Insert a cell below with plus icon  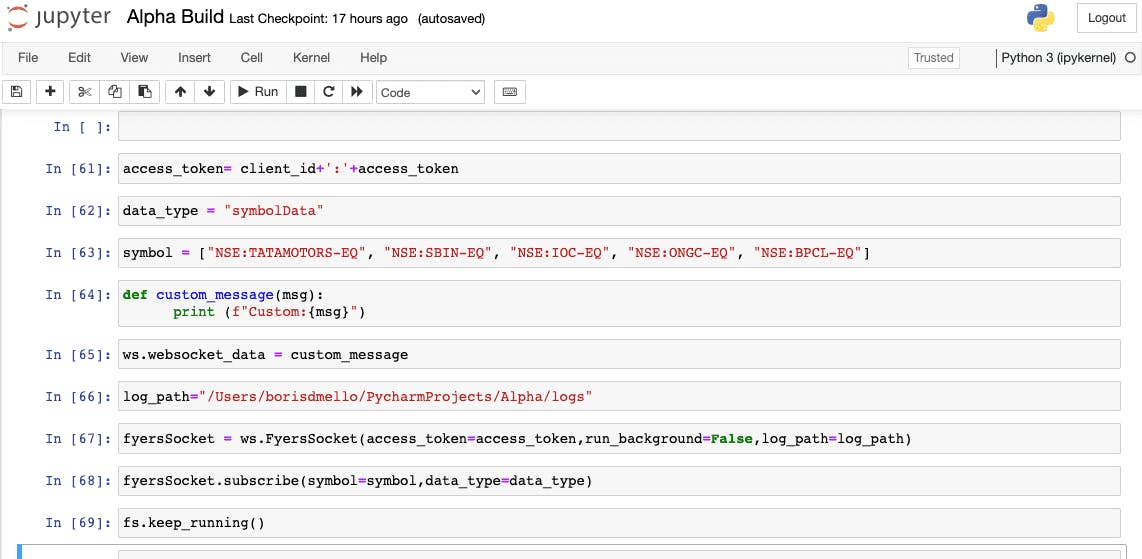pyautogui.click(x=50, y=92)
